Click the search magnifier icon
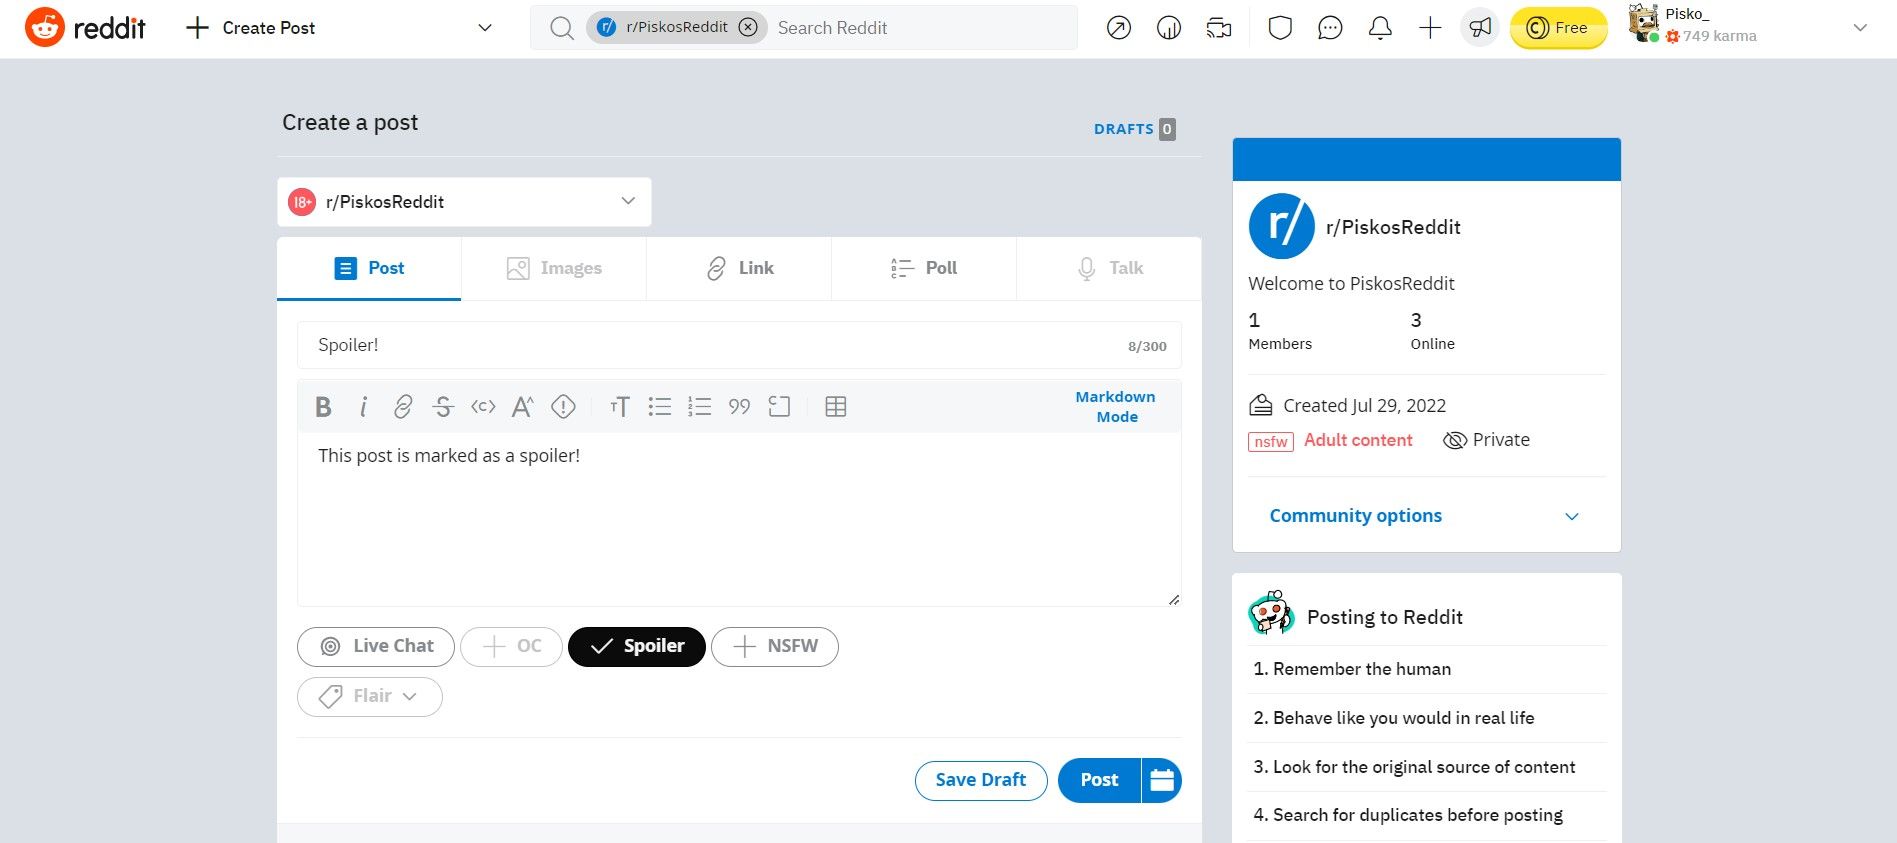 tap(562, 28)
